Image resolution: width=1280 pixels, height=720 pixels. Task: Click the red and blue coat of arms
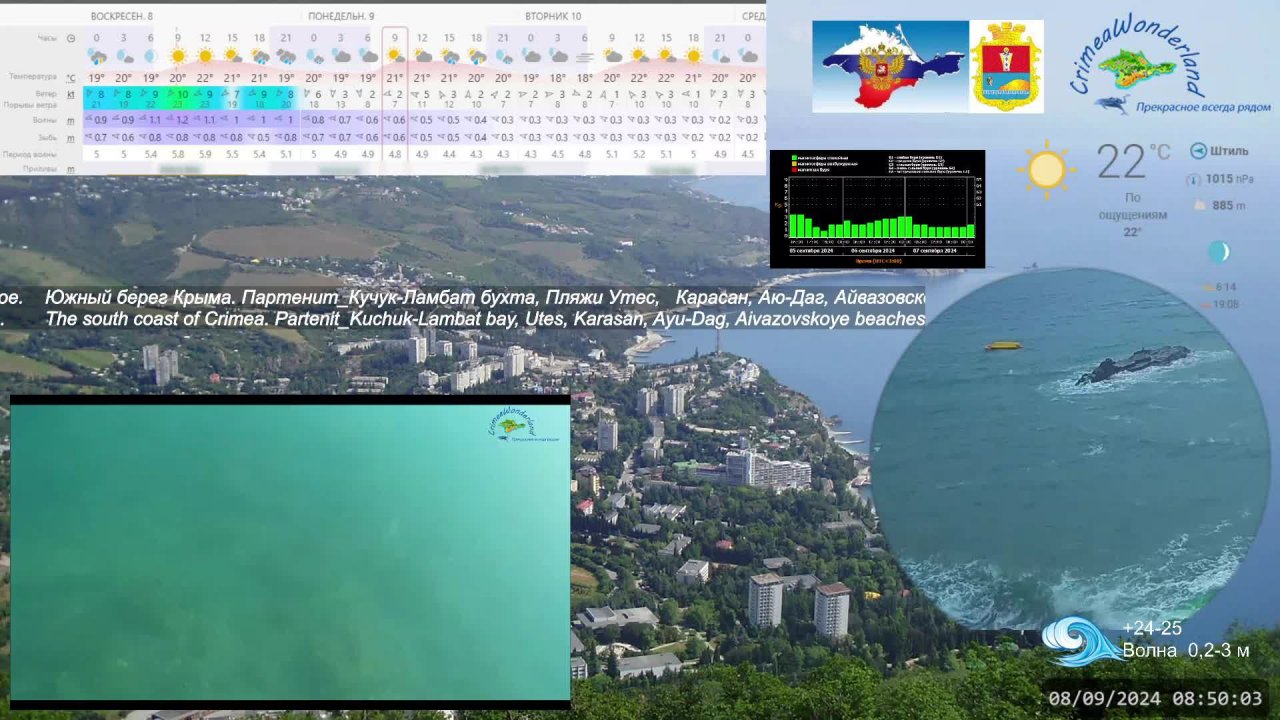coord(1007,66)
